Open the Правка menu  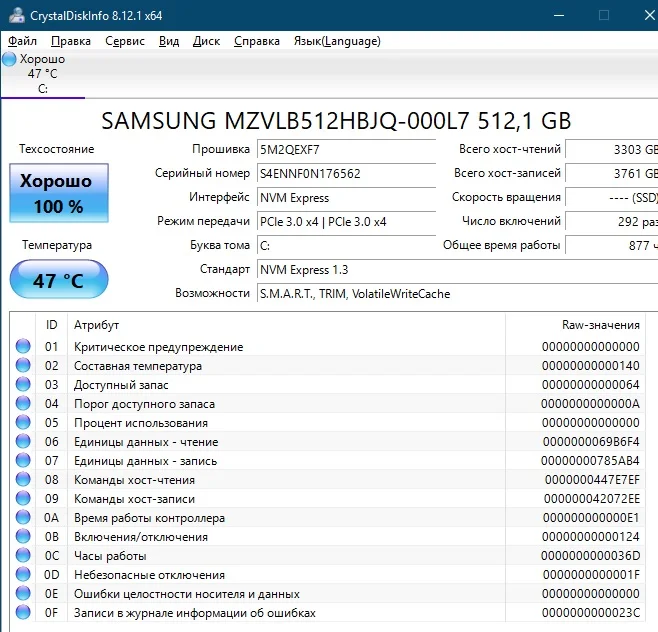click(71, 41)
